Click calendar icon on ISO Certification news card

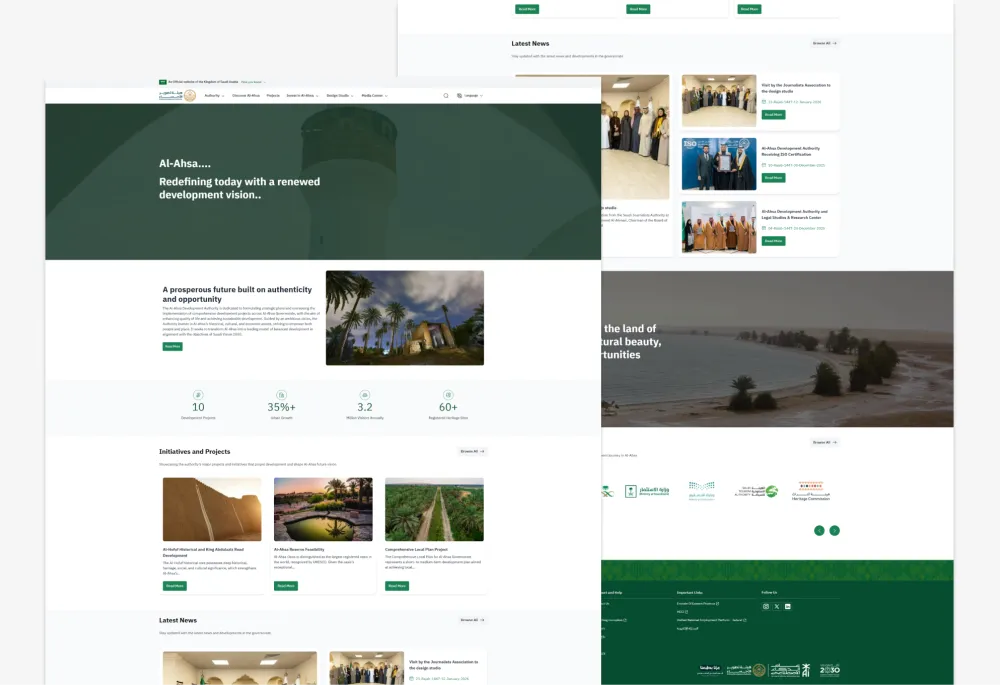(764, 165)
